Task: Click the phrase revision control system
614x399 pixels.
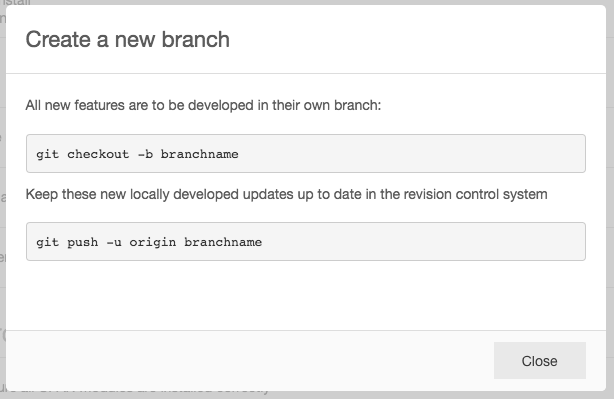Action: pyautogui.click(x=475, y=194)
